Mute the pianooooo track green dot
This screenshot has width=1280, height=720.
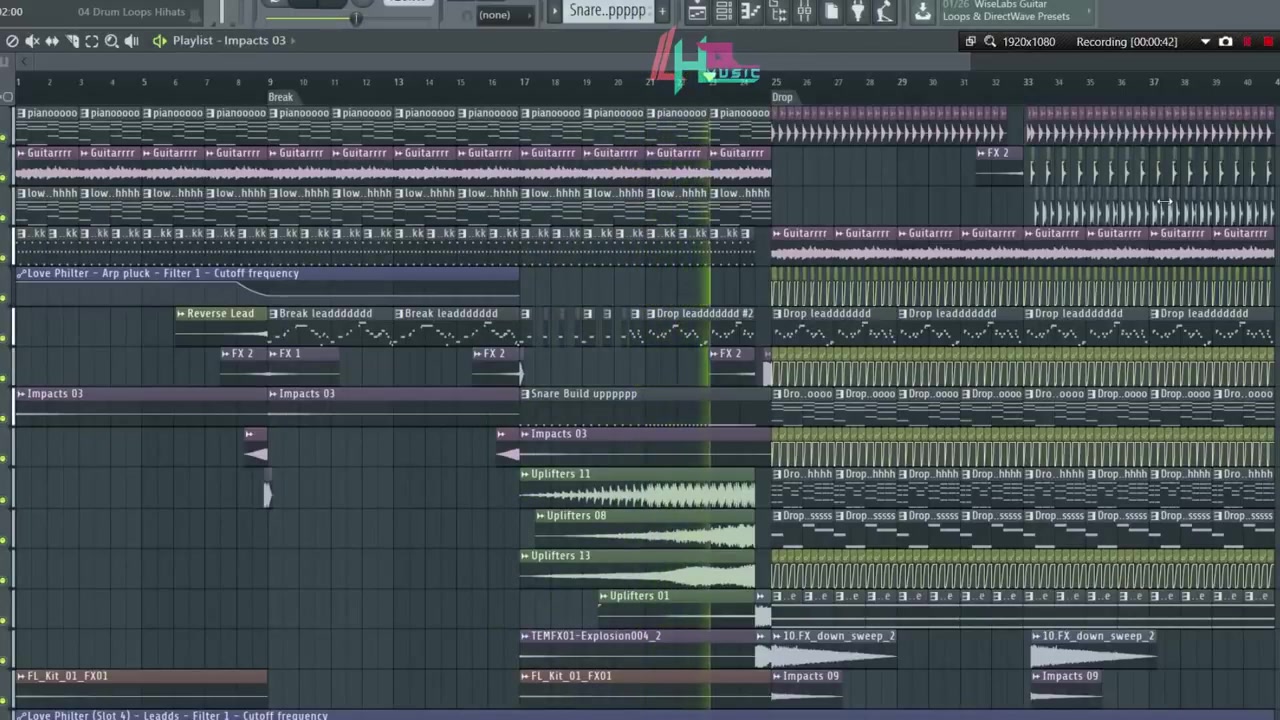[x=4, y=137]
